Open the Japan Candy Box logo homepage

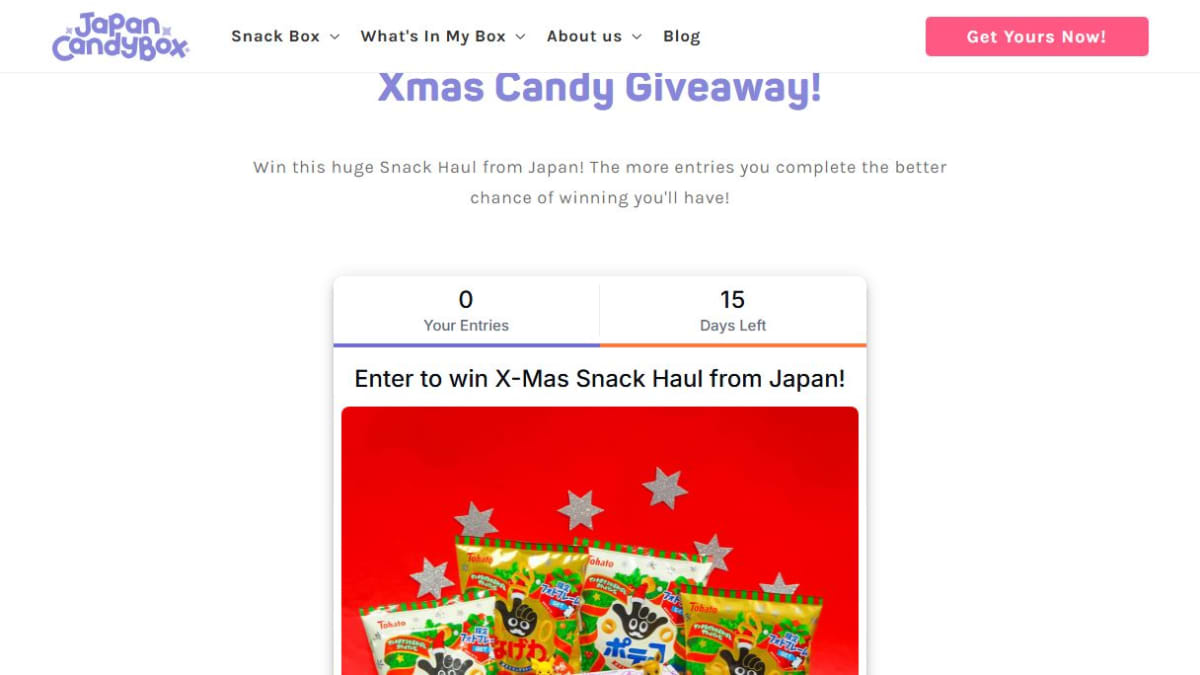tap(121, 37)
